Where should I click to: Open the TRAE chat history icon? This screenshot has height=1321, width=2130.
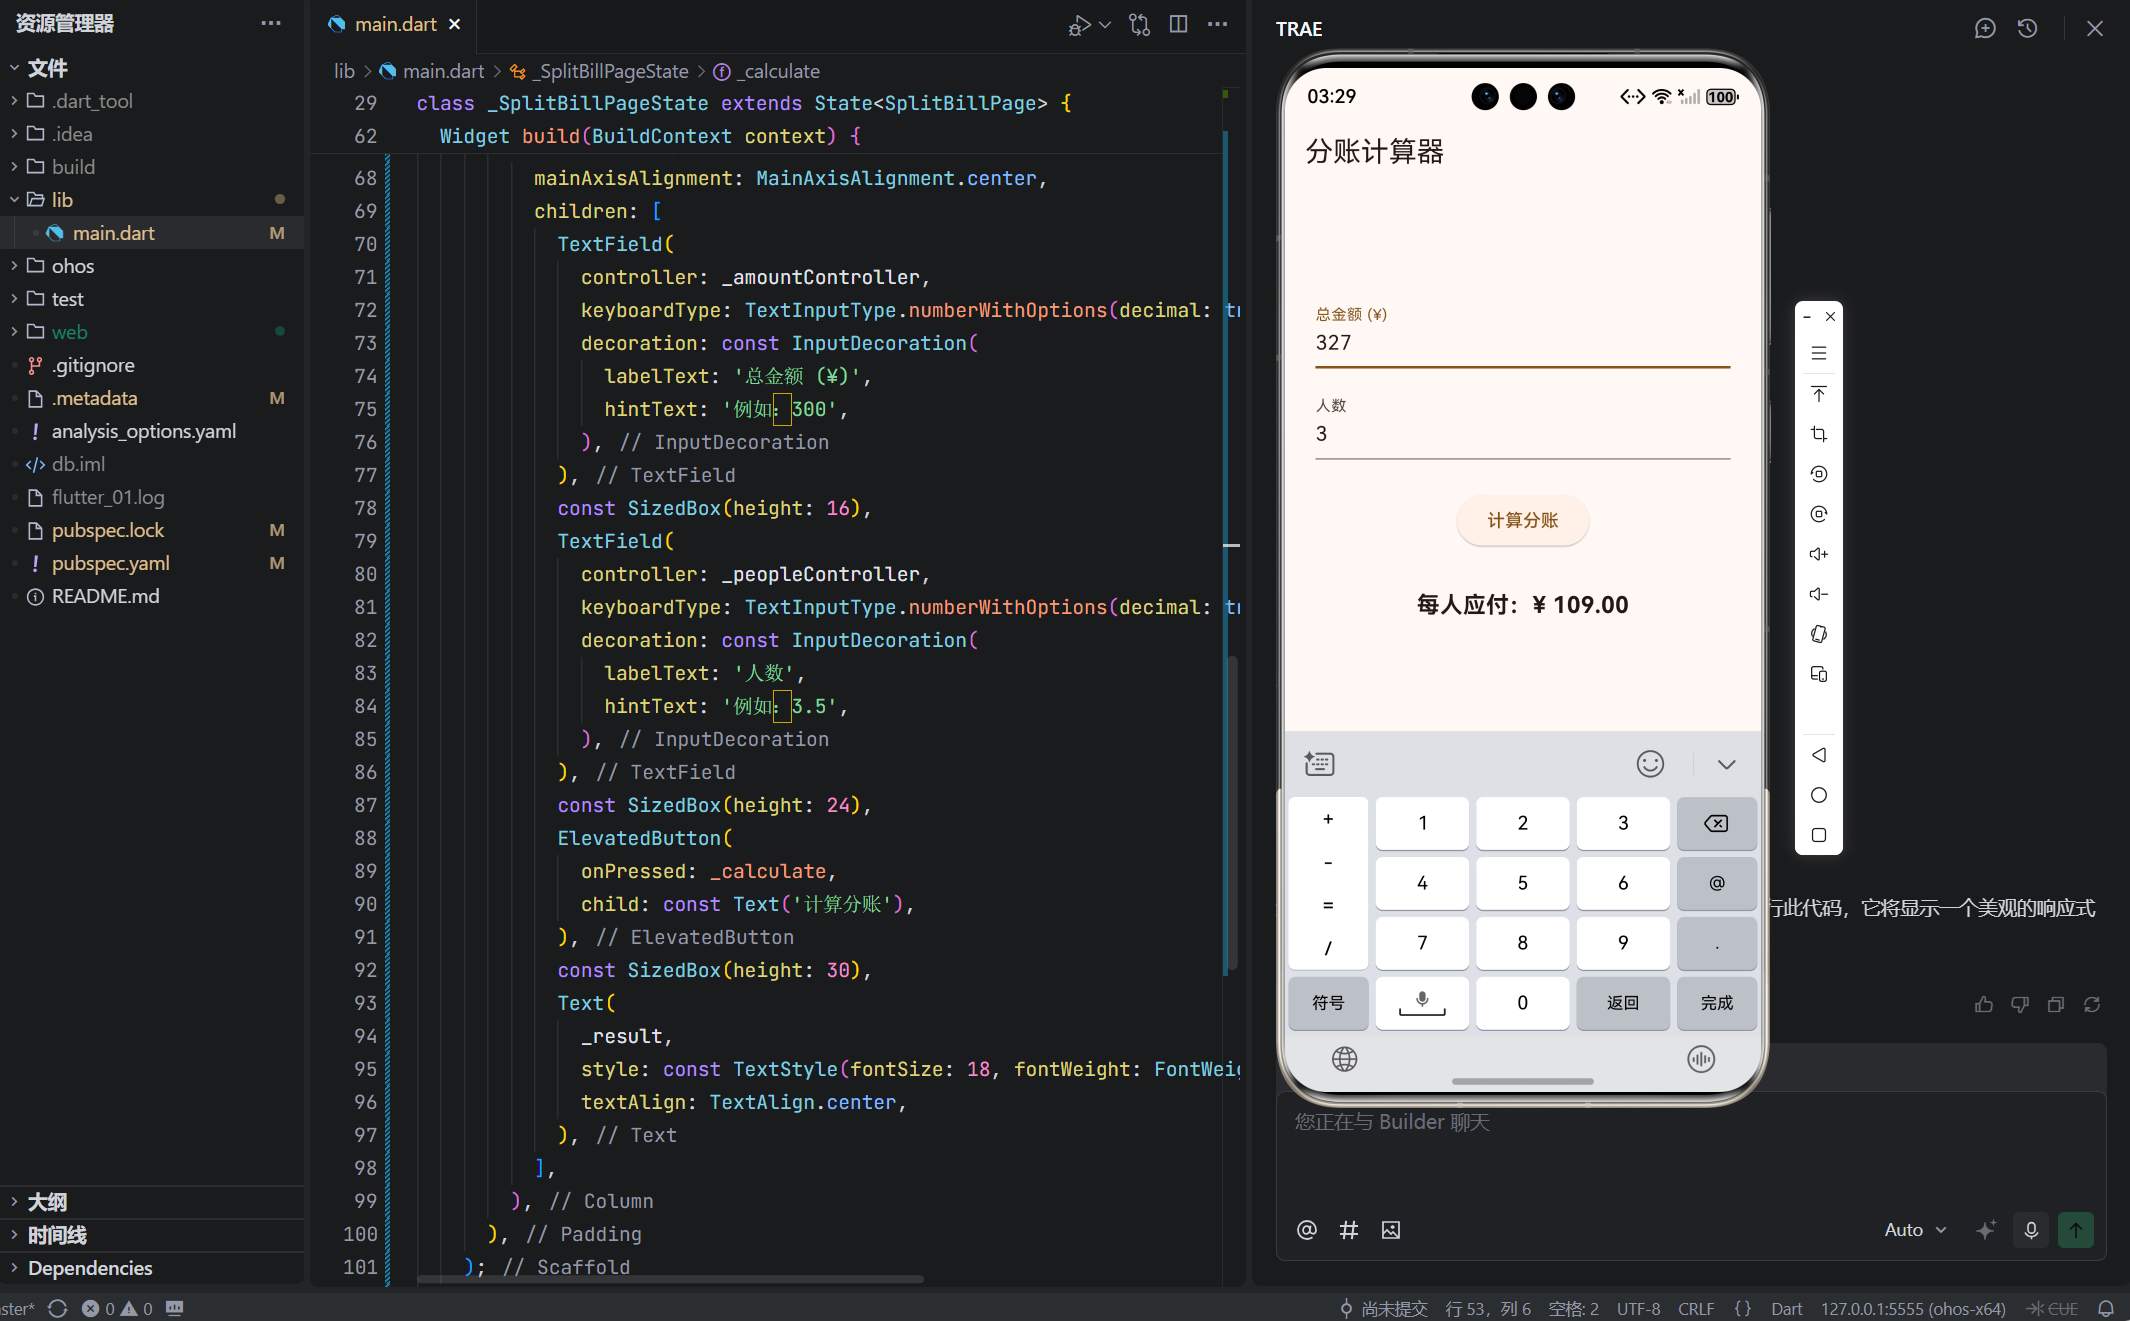point(2027,28)
